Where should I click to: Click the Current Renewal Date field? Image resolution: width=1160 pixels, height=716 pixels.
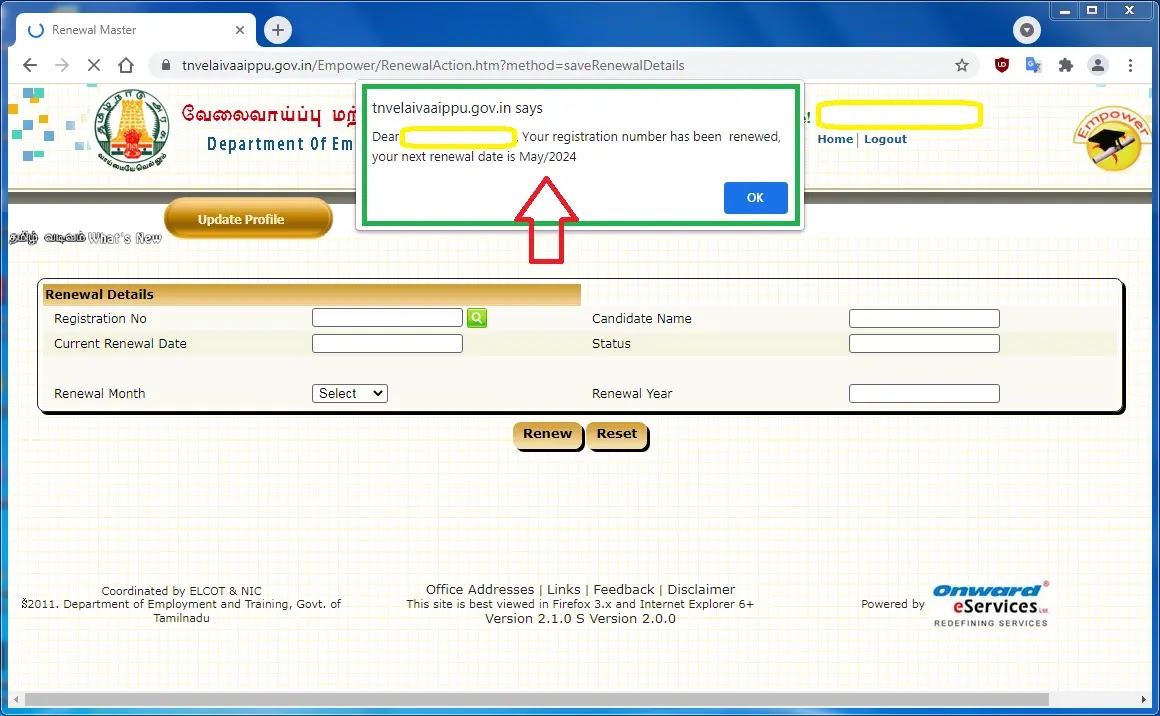point(387,343)
